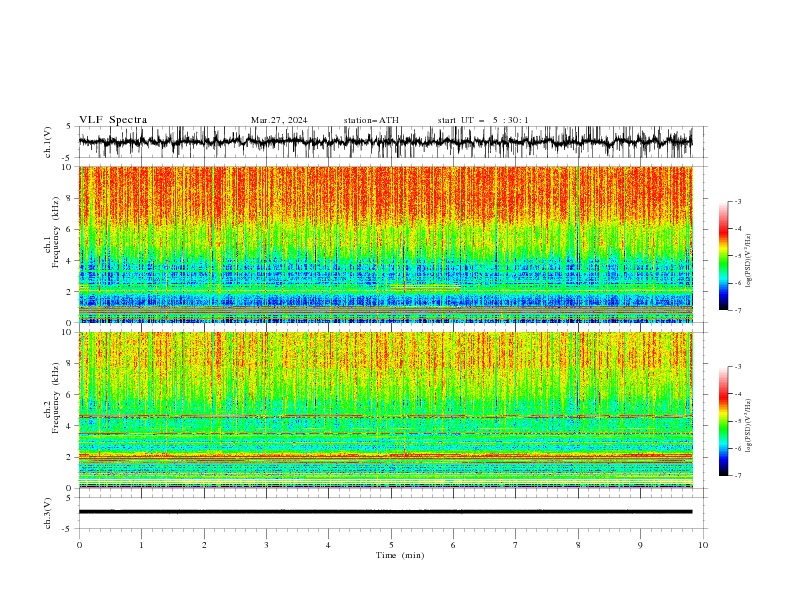Click the ch.3(V) axis label
Image resolution: width=792 pixels, height=612 pixels.
point(48,513)
